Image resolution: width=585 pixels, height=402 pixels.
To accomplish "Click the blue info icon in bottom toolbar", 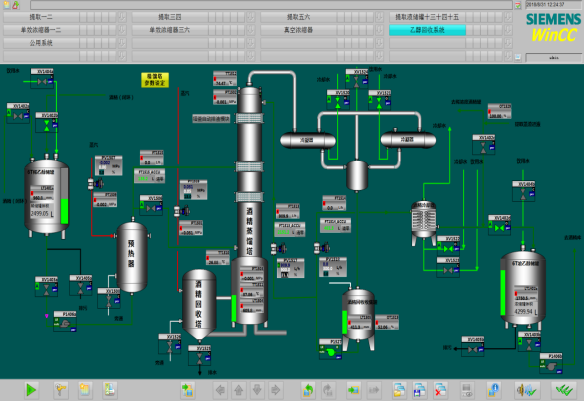I will 493,390.
